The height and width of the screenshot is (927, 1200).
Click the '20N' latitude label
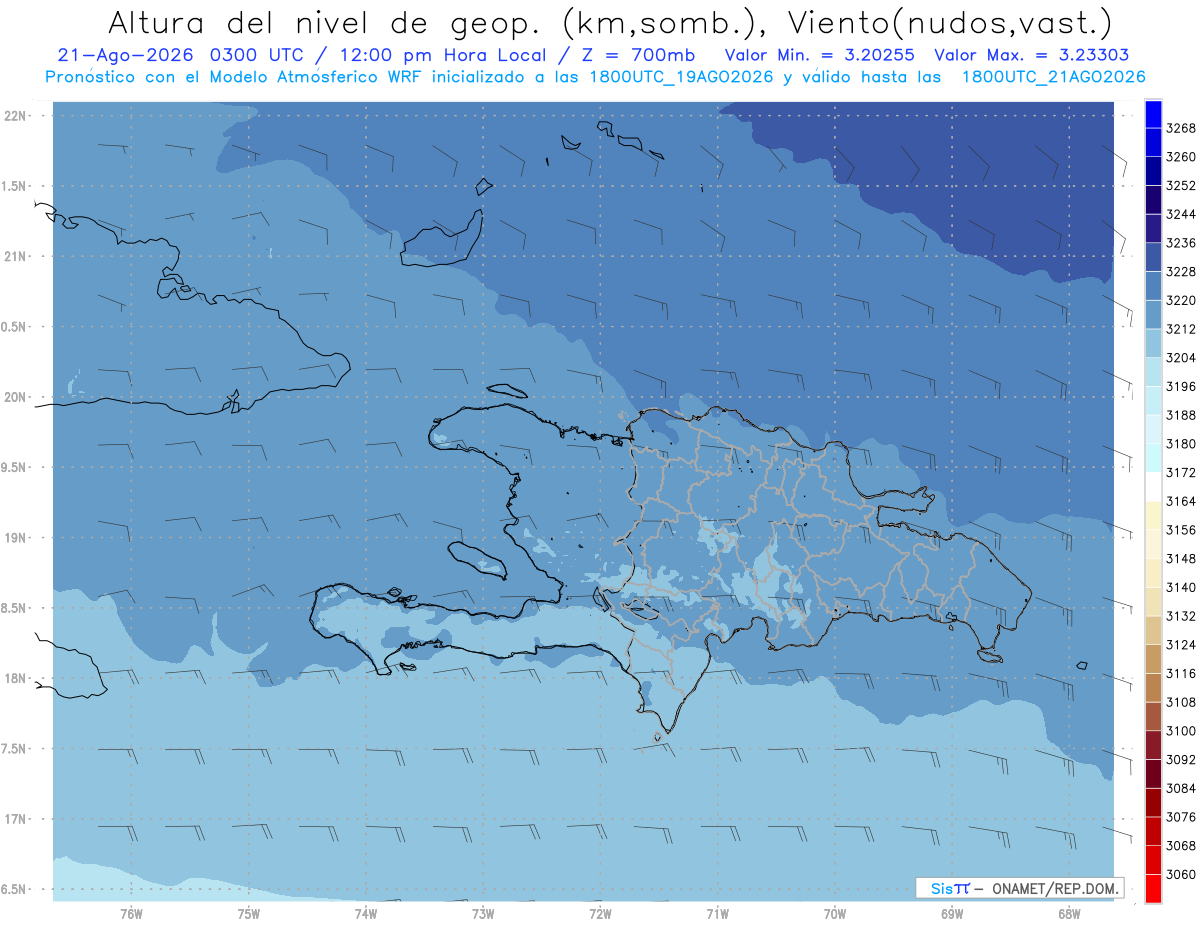[15, 398]
